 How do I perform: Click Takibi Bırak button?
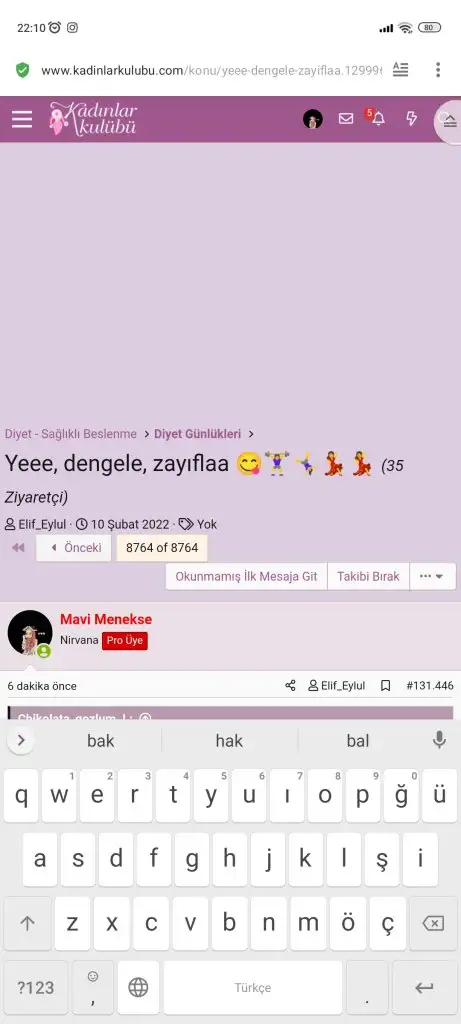click(x=368, y=577)
